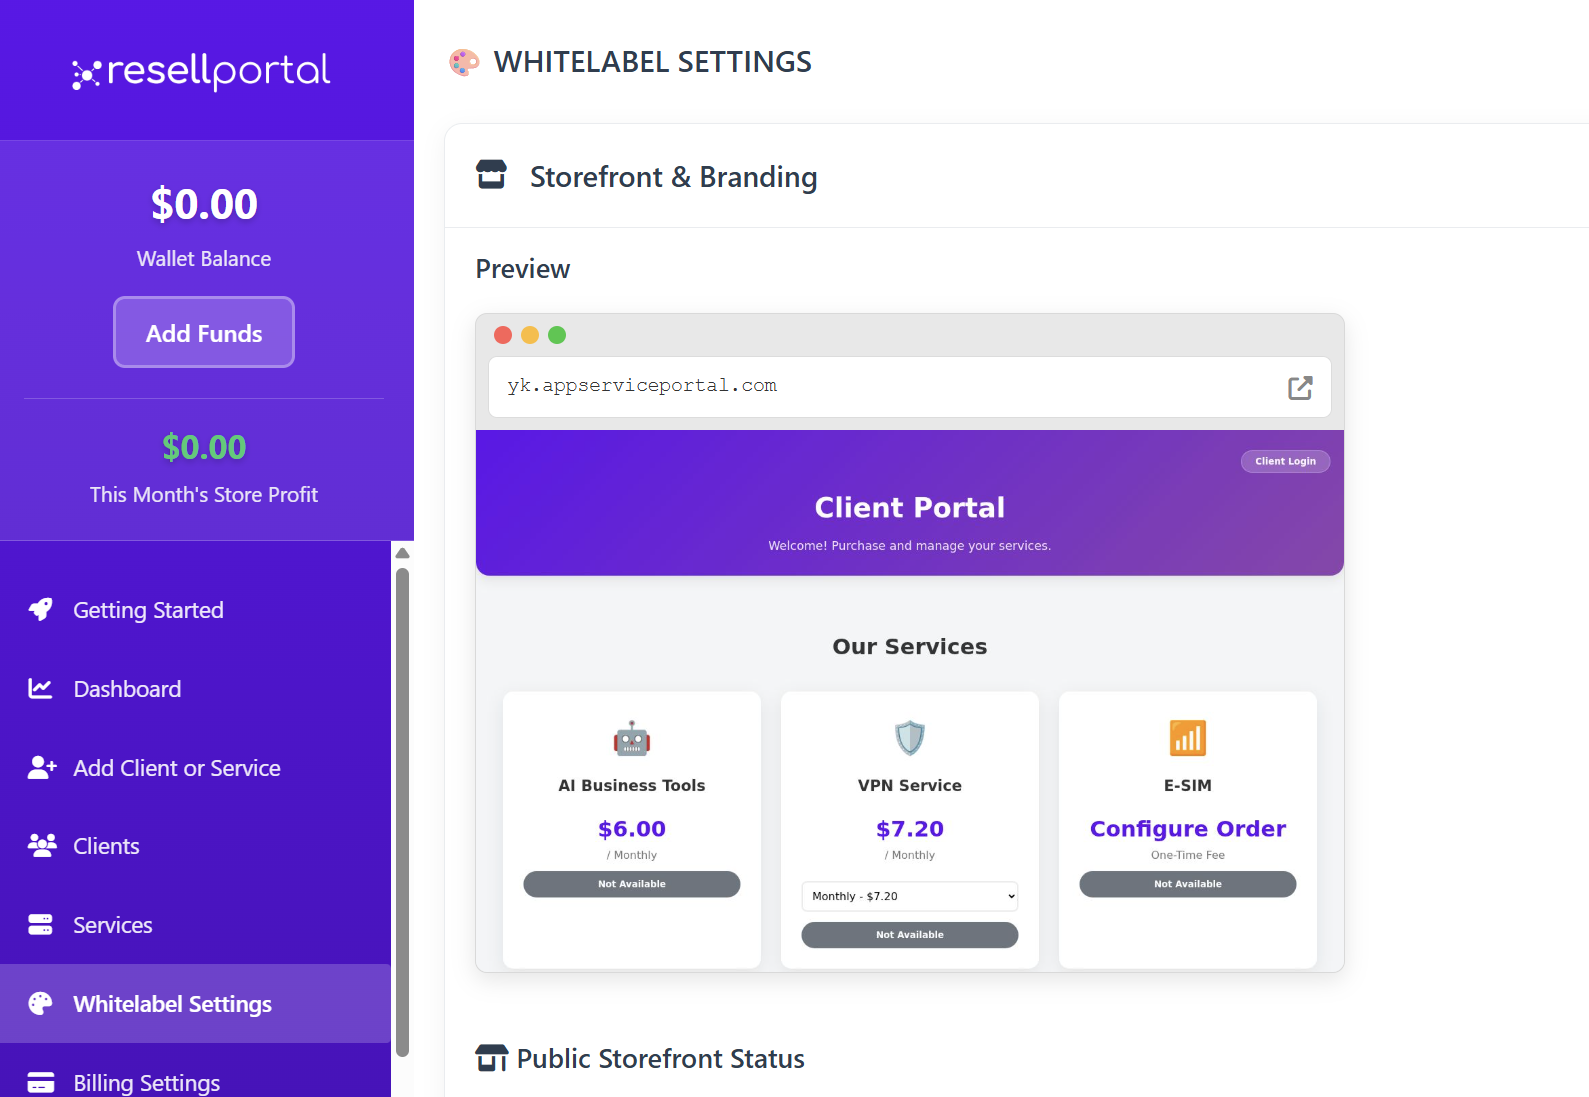Click the E-SIM signal bars icon
Viewport: 1589px width, 1097px height.
(x=1187, y=739)
